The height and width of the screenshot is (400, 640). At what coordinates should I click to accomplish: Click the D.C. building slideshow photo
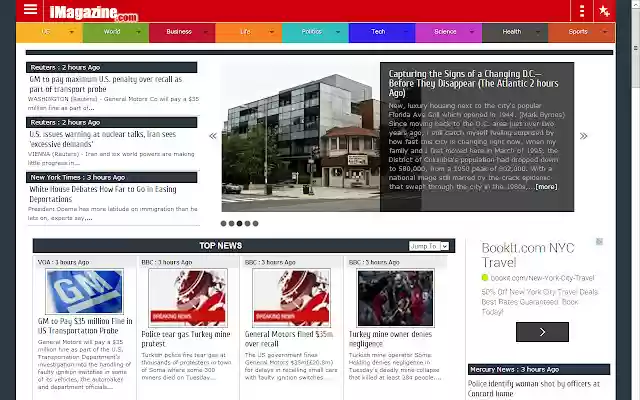(x=301, y=137)
